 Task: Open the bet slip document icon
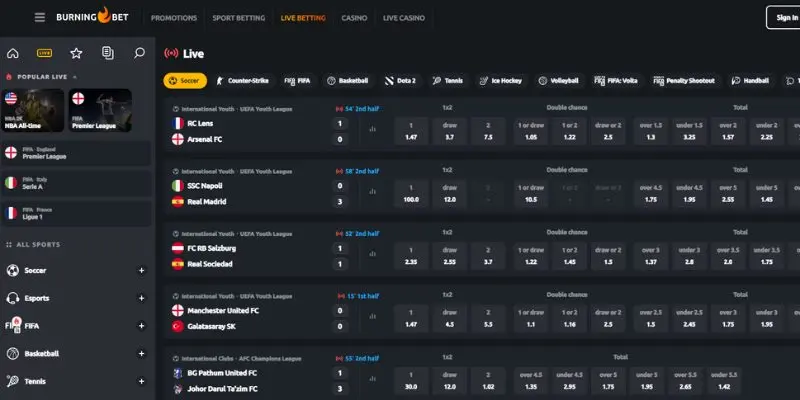[x=108, y=53]
